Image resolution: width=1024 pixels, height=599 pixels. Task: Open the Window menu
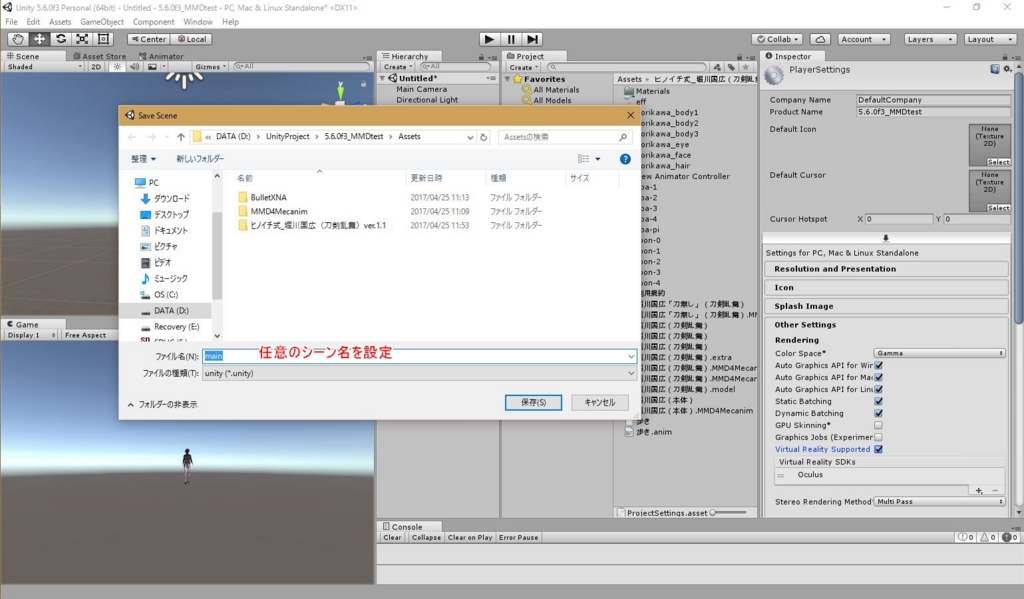coord(198,22)
